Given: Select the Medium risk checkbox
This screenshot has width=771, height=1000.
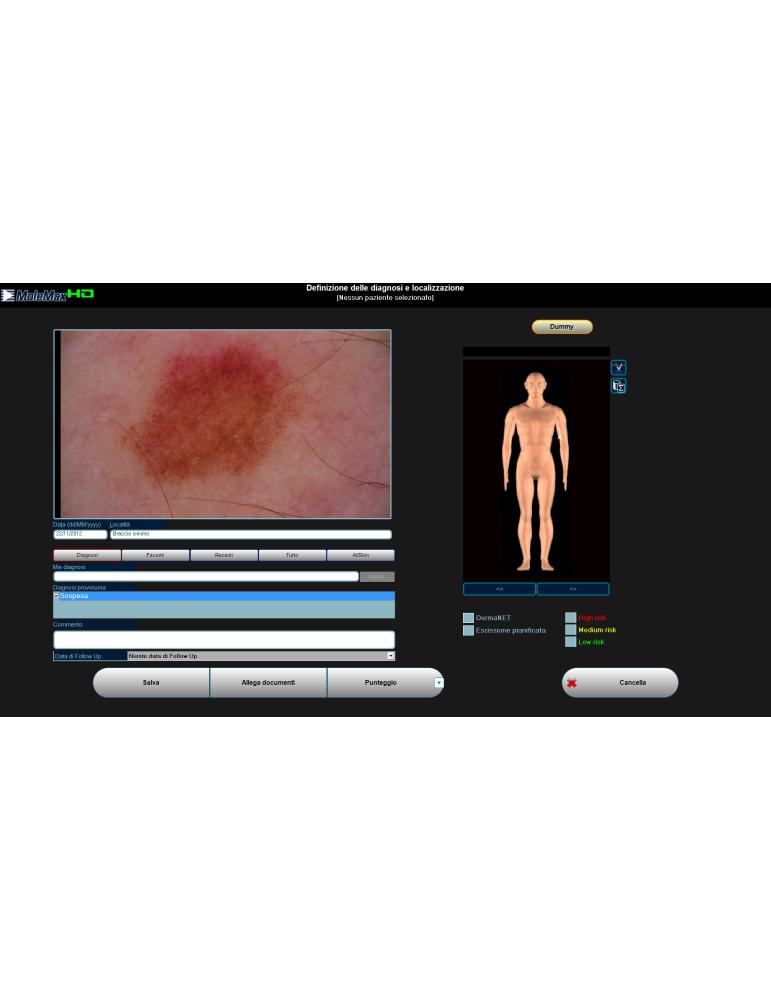Looking at the screenshot, I should [571, 630].
